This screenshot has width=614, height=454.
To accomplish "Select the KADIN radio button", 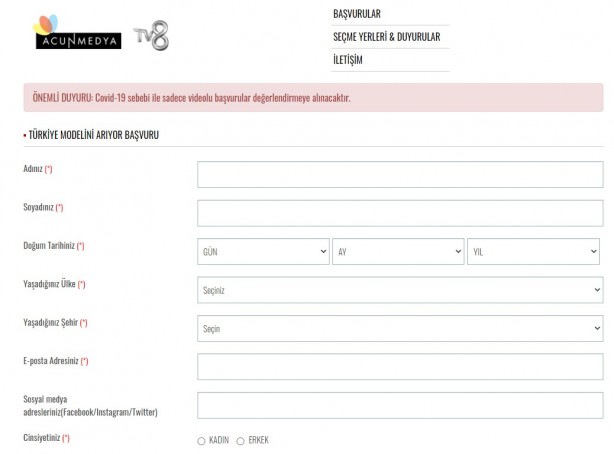I will point(202,441).
